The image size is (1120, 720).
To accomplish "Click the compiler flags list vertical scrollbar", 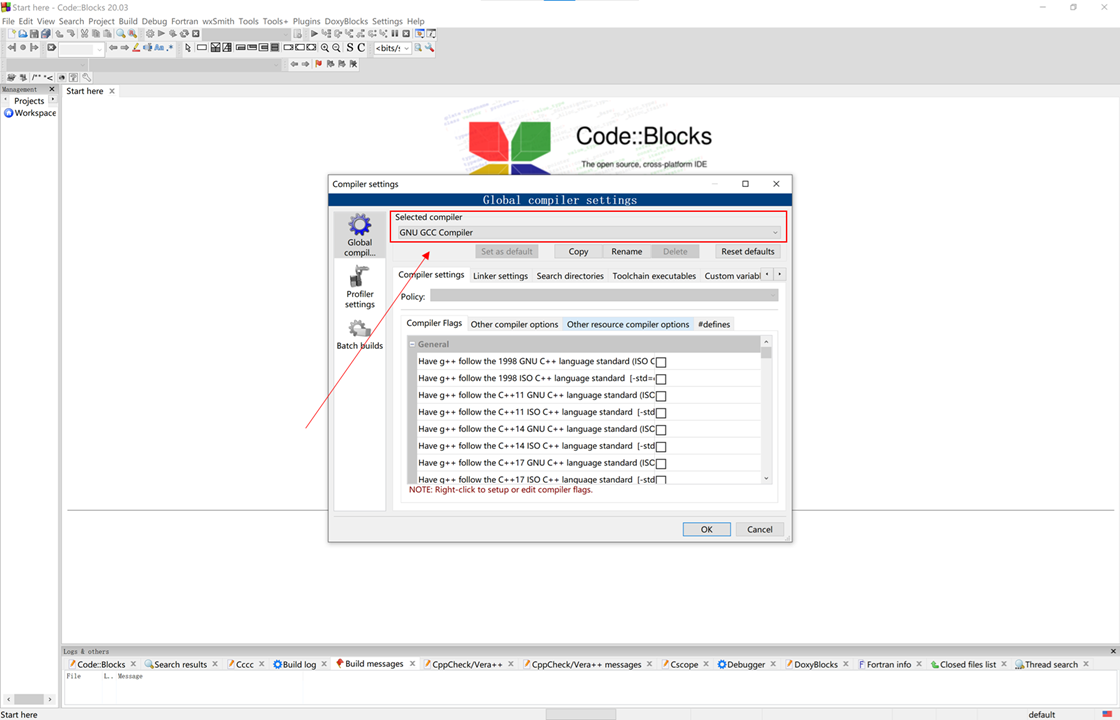I will pos(766,410).
